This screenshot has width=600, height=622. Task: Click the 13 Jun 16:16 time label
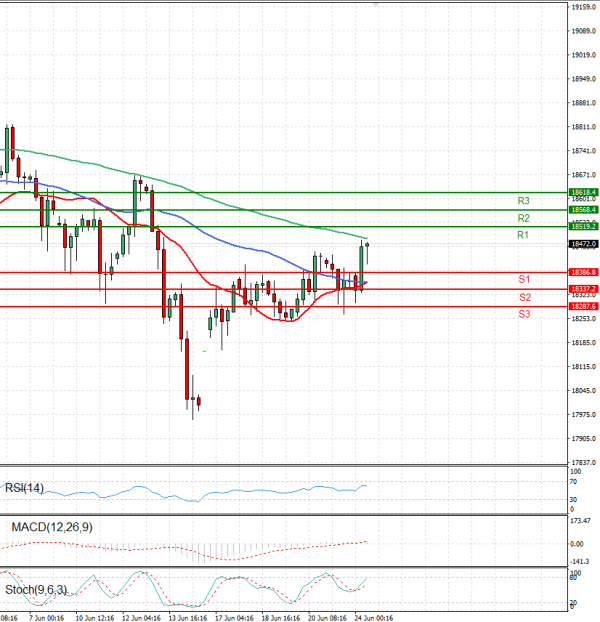(x=188, y=618)
